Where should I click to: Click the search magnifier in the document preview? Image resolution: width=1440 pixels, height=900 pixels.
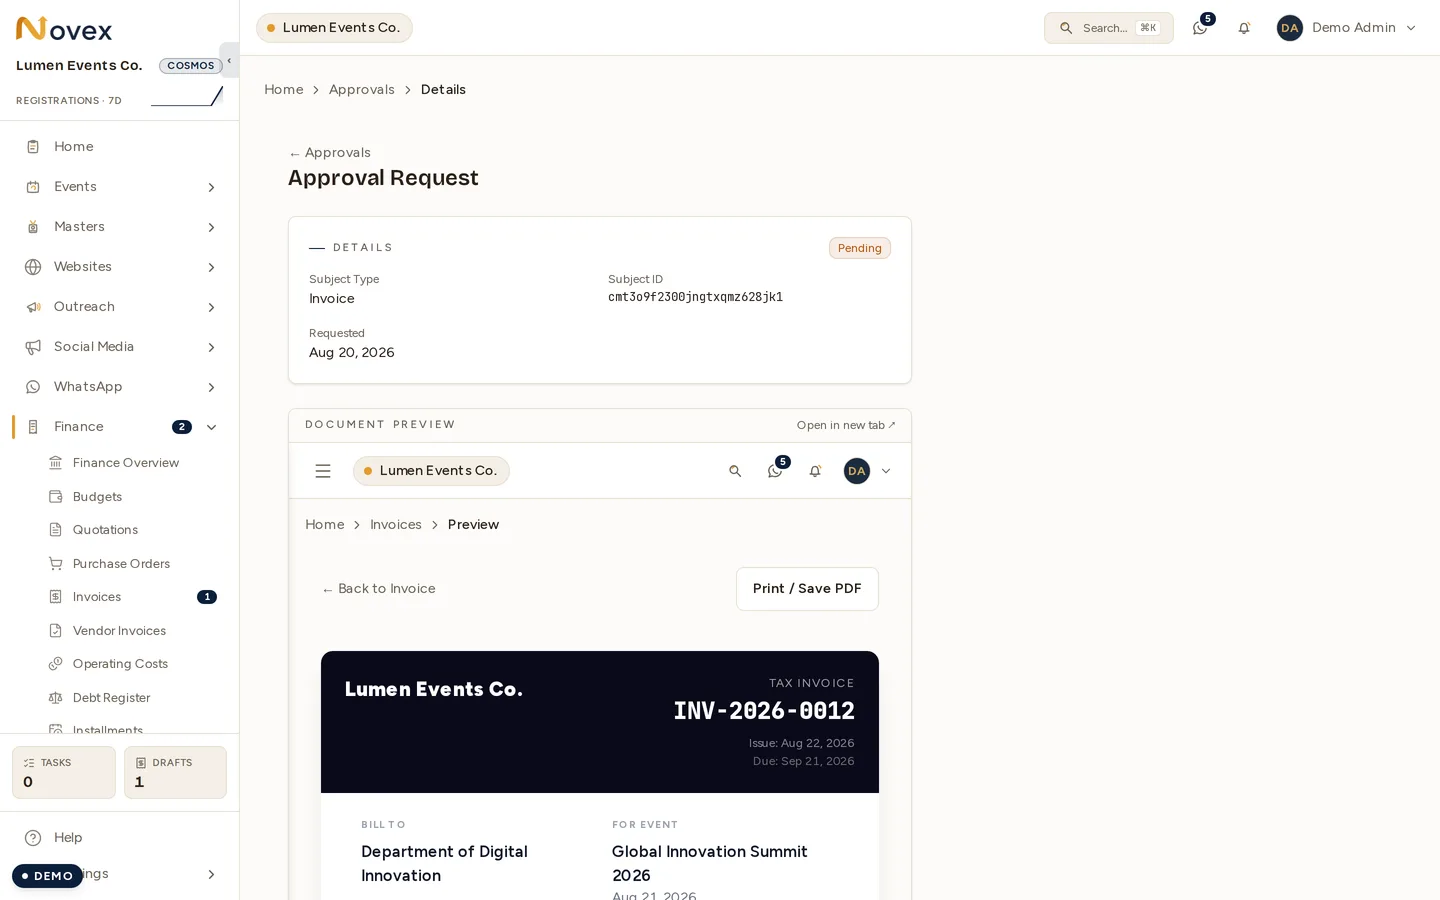tap(735, 471)
